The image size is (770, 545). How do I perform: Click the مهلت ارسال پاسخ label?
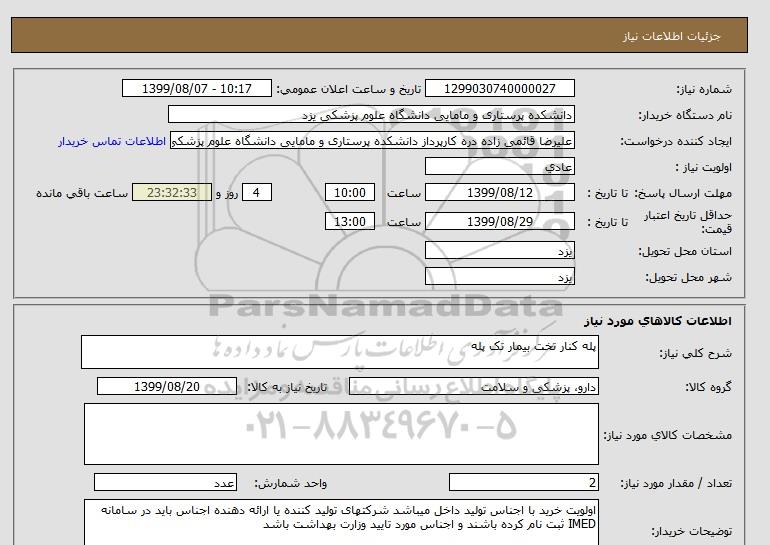click(x=684, y=193)
